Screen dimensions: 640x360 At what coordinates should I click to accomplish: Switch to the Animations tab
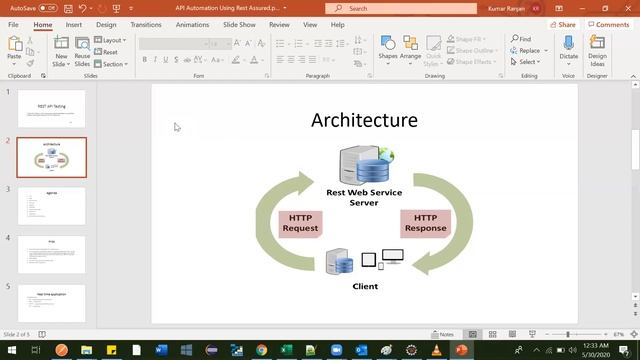[192, 24]
